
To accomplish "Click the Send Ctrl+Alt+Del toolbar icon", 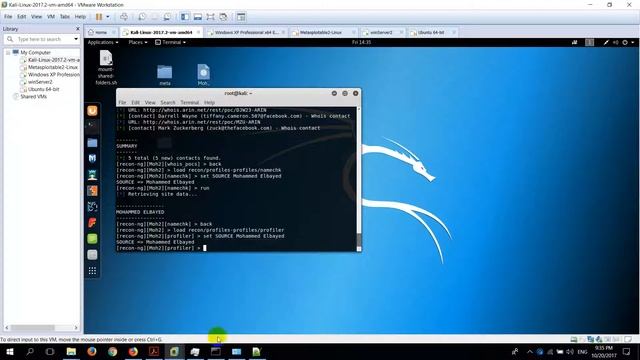I will click(x=124, y=17).
